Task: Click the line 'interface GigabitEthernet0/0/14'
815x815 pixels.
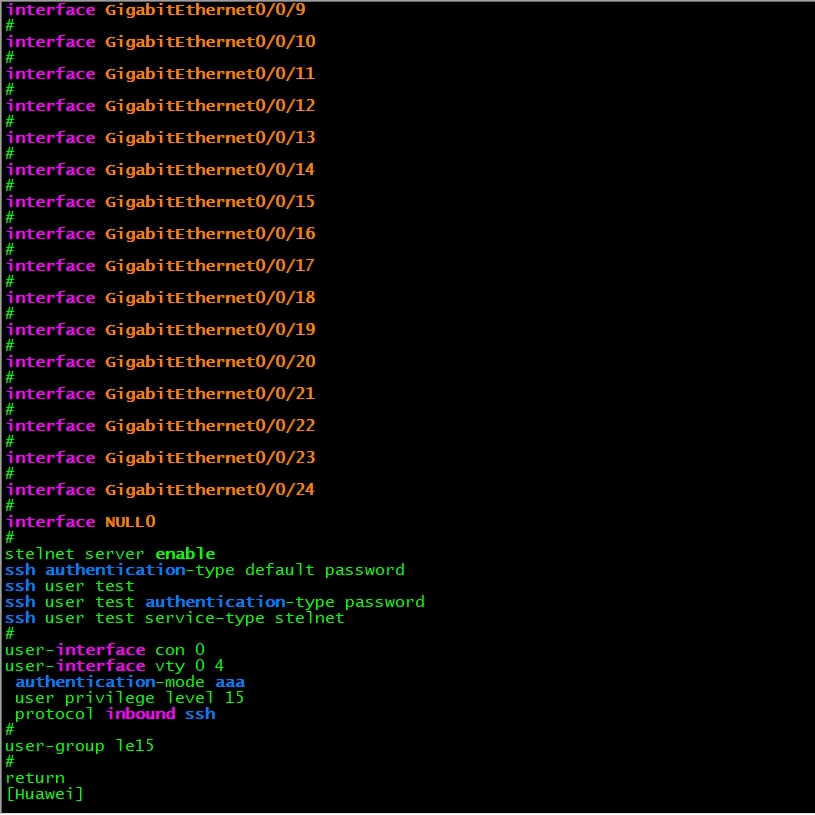Action: pos(161,170)
